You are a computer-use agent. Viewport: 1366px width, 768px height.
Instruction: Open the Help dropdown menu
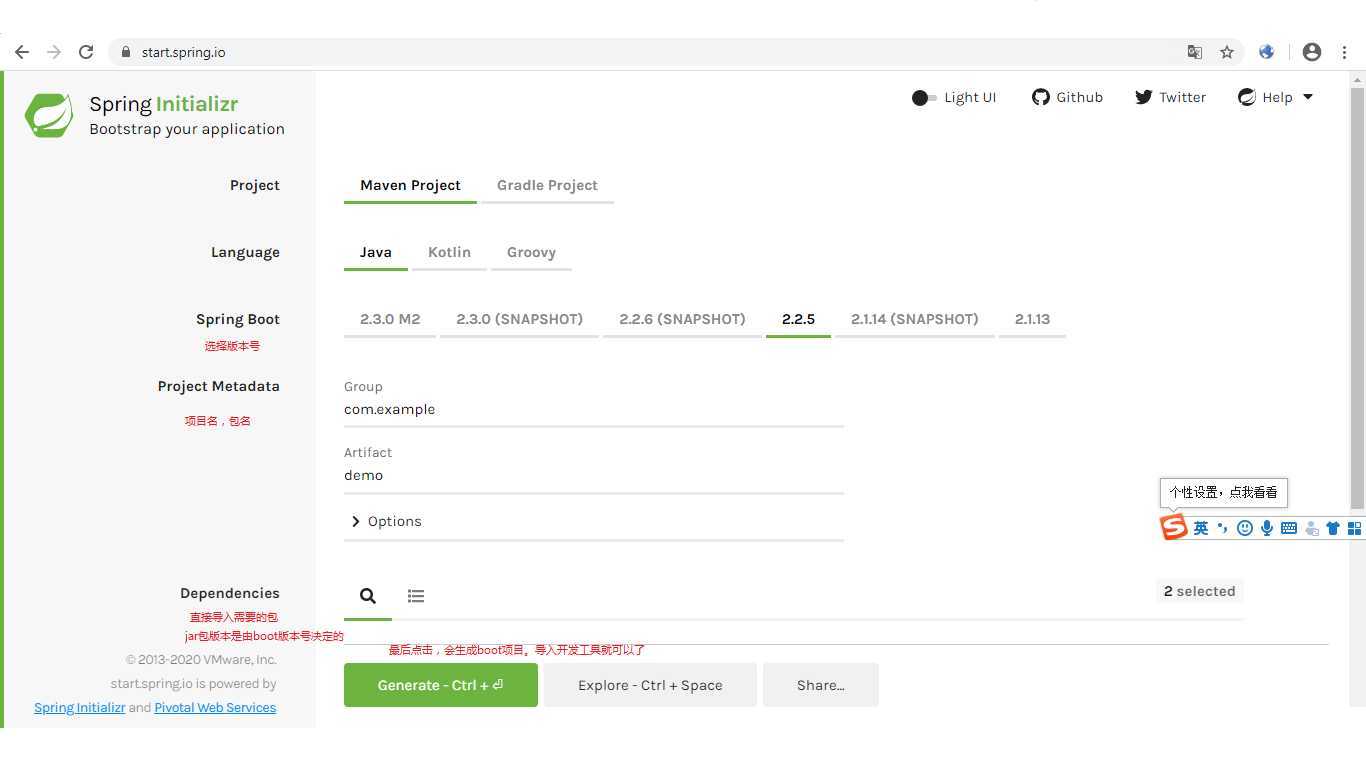[1275, 97]
